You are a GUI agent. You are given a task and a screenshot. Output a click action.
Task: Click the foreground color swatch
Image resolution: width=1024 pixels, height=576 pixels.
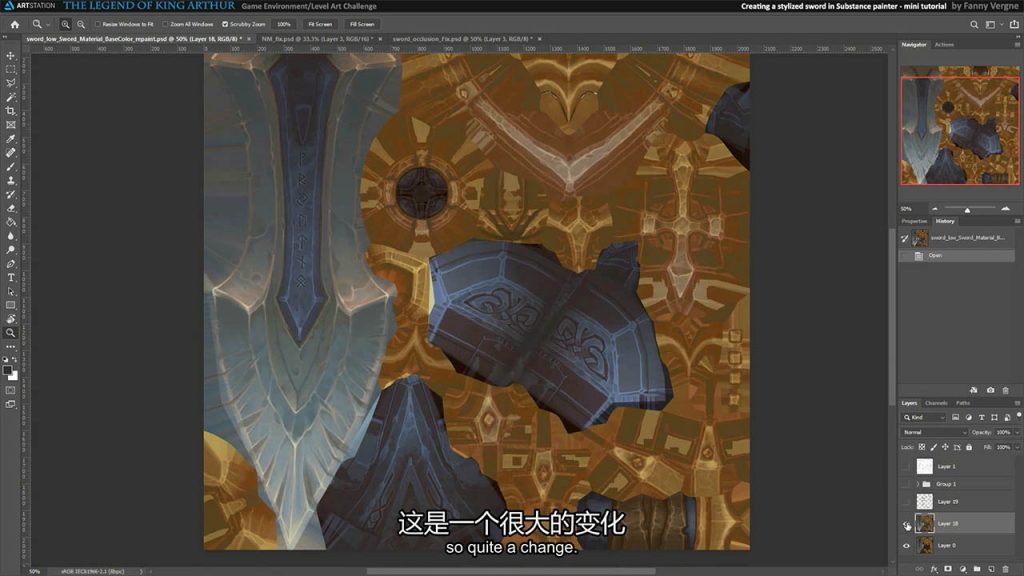click(x=7, y=370)
